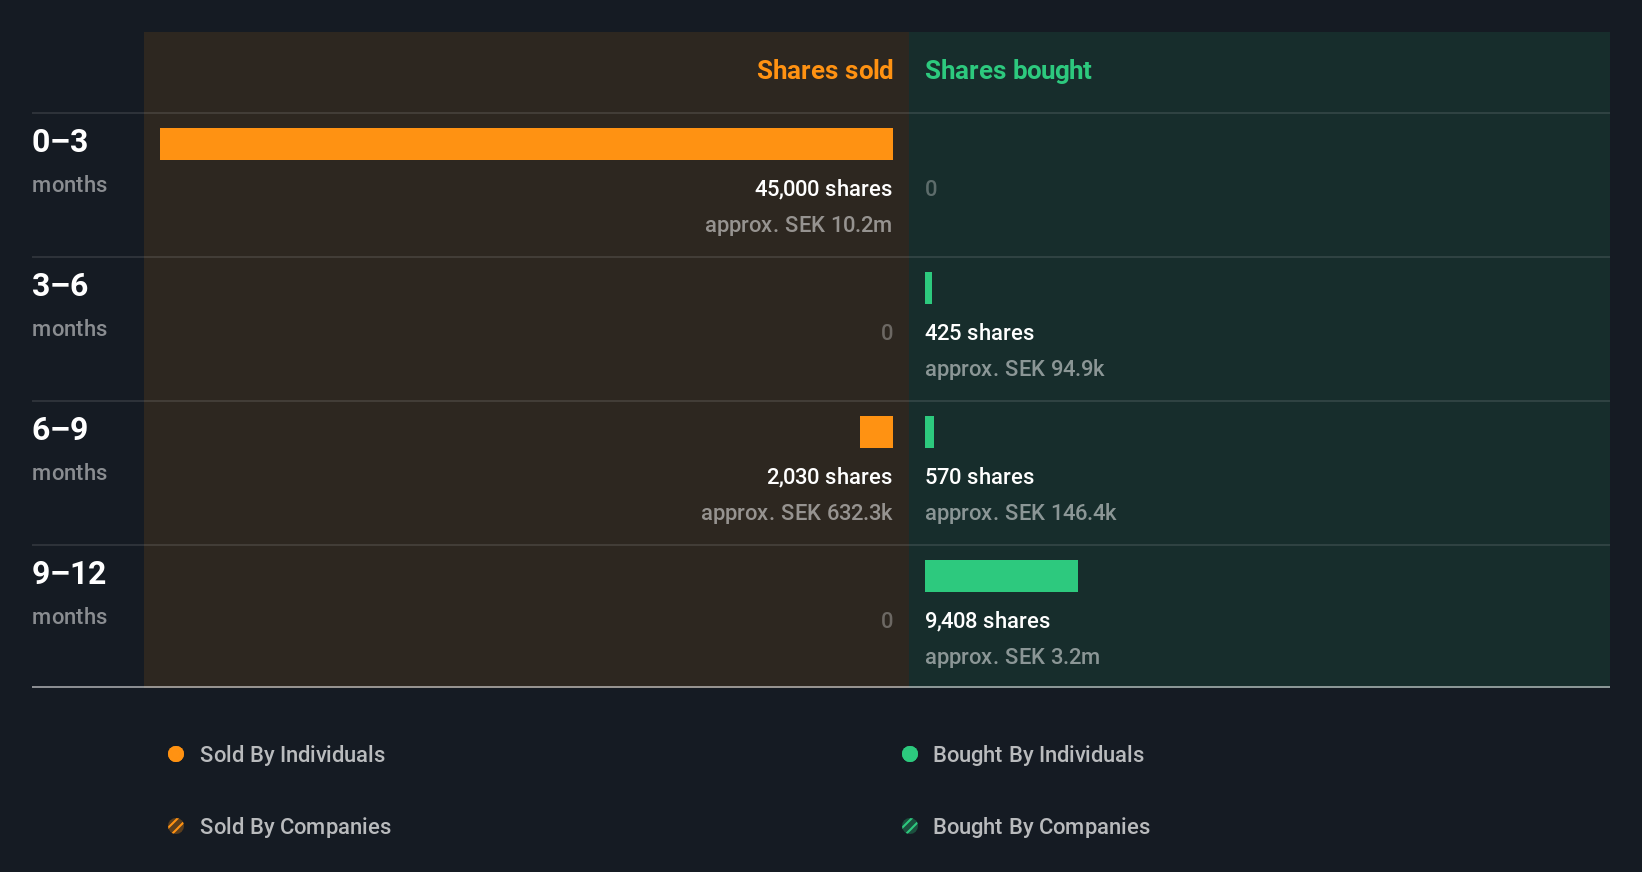This screenshot has width=1642, height=872.
Task: Click the approx. SEK 94.9k value
Action: (1014, 368)
